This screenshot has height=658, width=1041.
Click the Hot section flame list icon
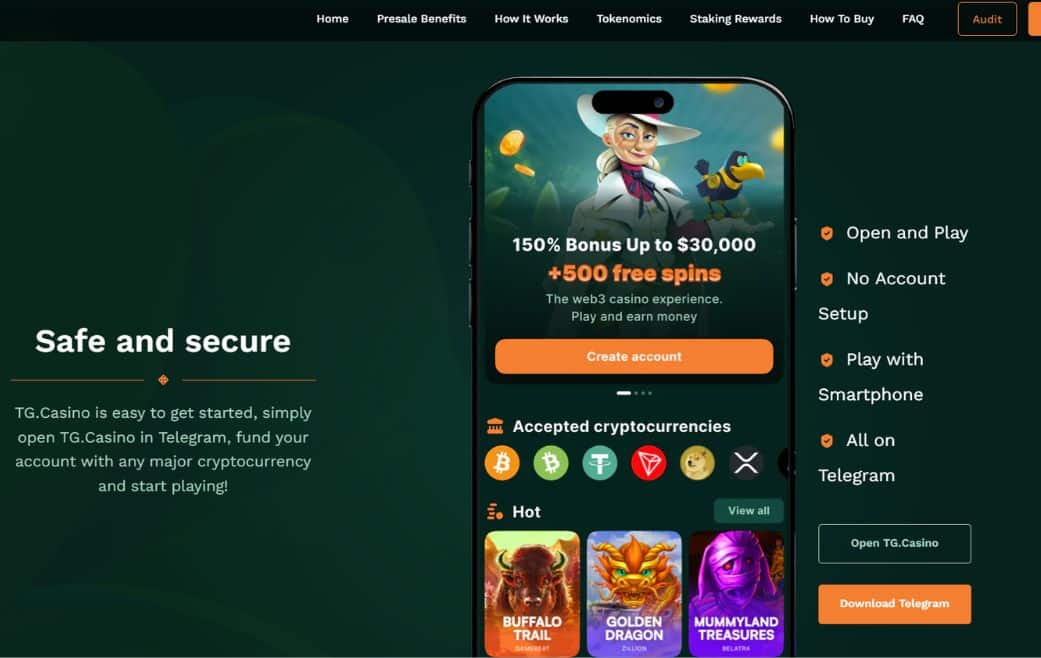[x=495, y=511]
